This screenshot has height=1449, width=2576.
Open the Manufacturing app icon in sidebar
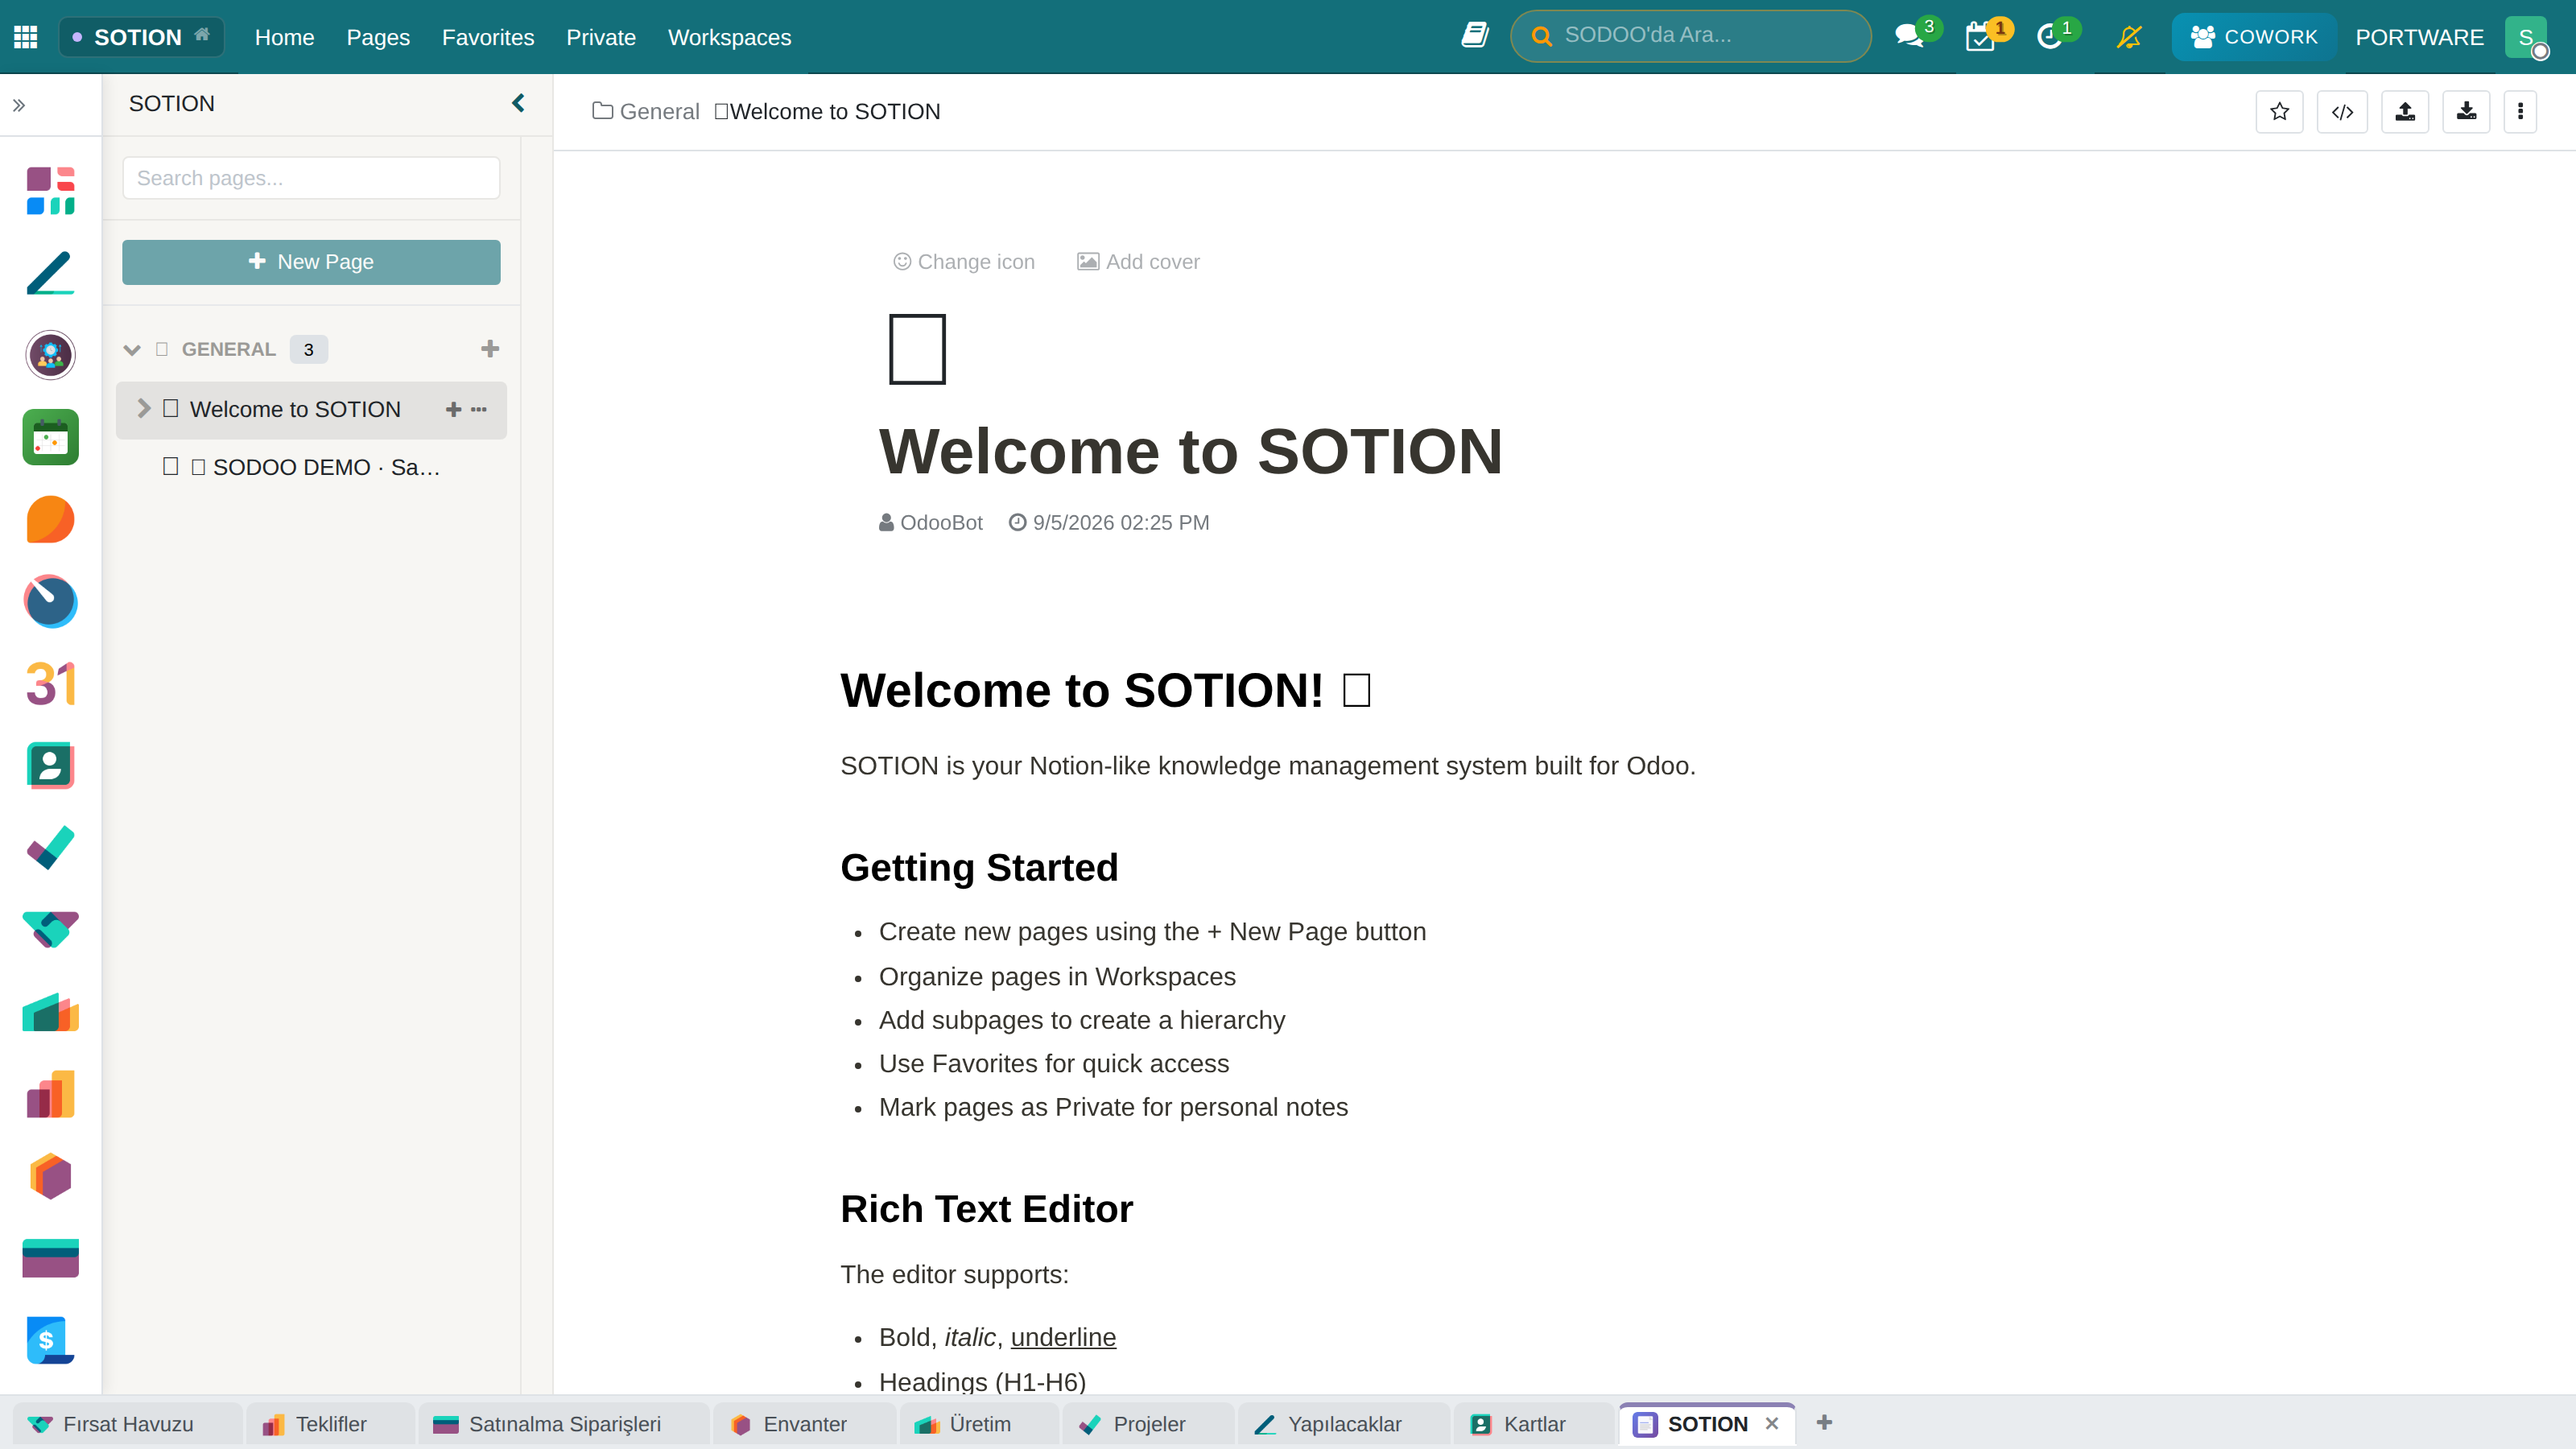(x=51, y=1012)
